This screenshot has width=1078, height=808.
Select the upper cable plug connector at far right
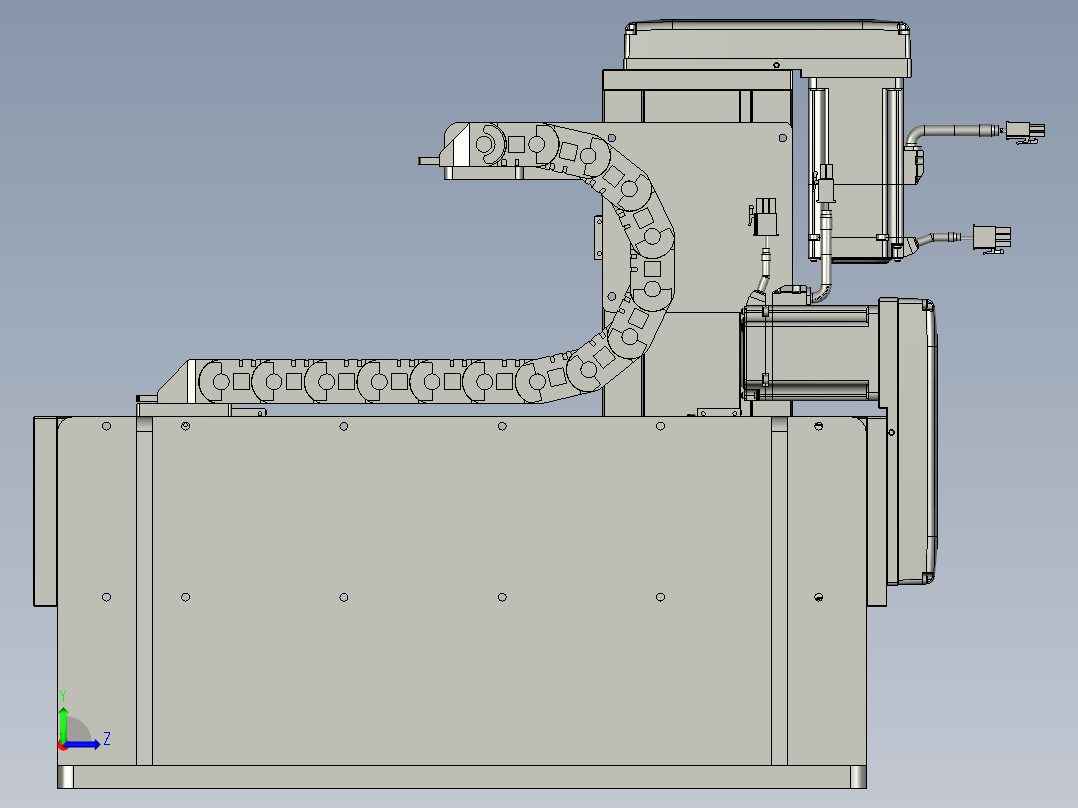coord(1025,131)
